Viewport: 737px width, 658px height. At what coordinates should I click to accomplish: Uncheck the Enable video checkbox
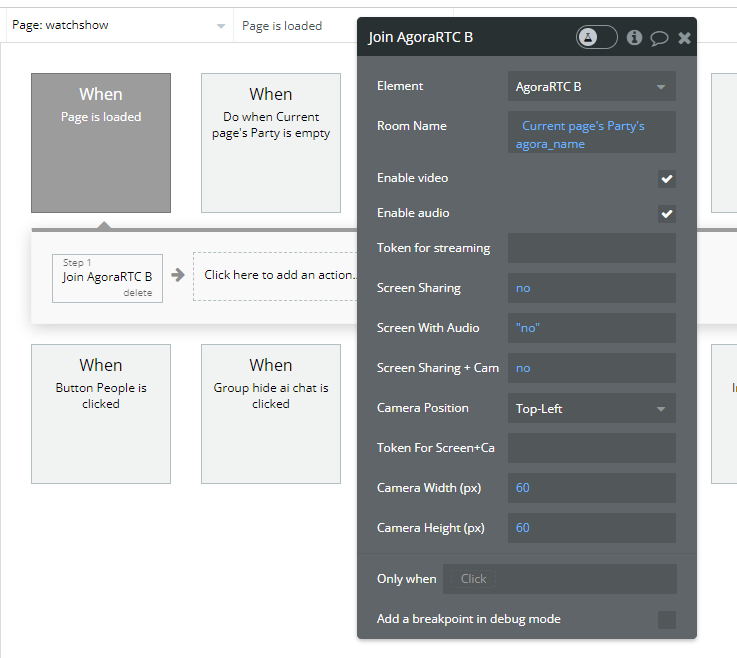(x=666, y=179)
